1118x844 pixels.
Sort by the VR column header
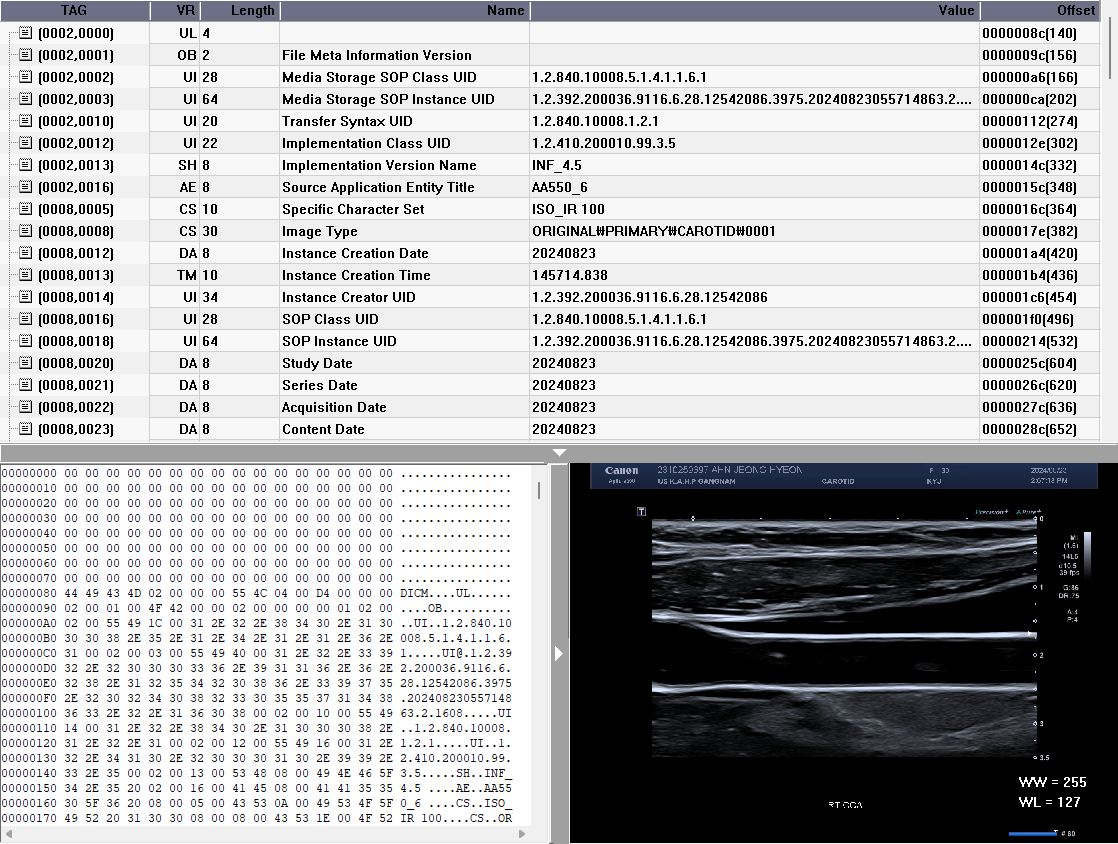175,10
